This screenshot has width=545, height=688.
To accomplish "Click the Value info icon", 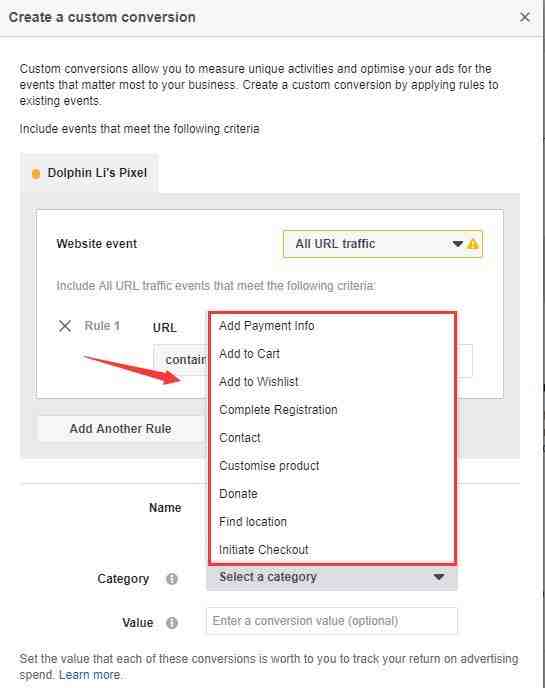I will pos(172,623).
